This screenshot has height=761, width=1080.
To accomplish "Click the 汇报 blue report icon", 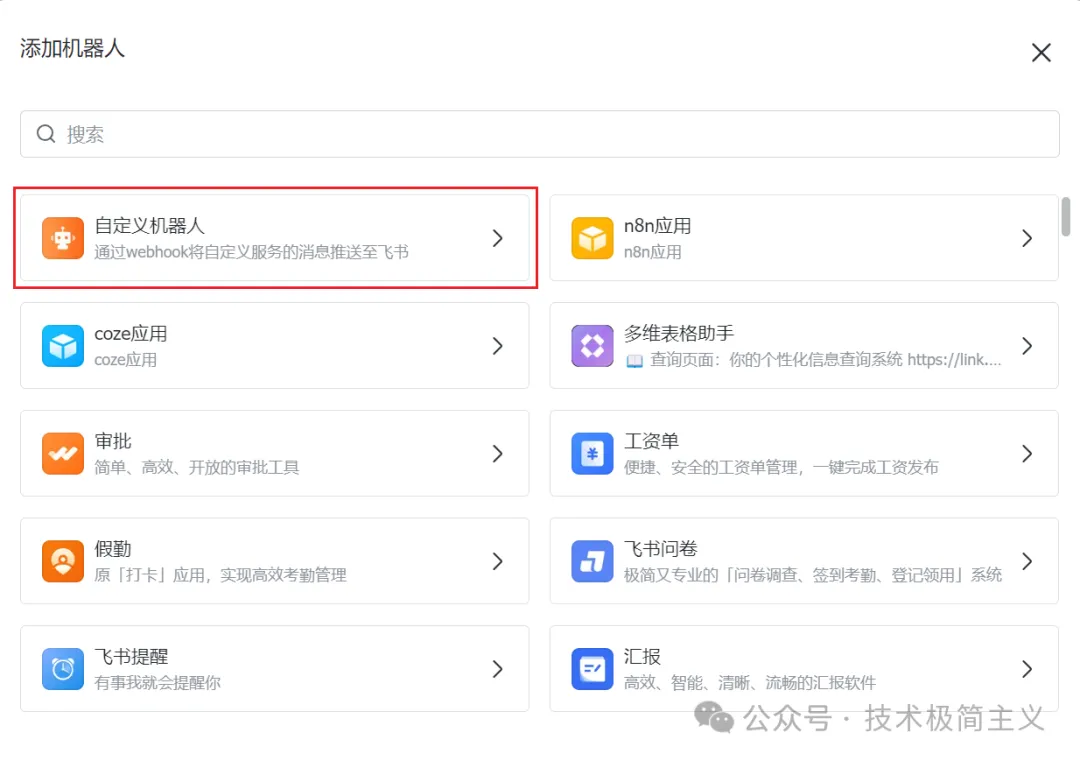I will tap(592, 669).
